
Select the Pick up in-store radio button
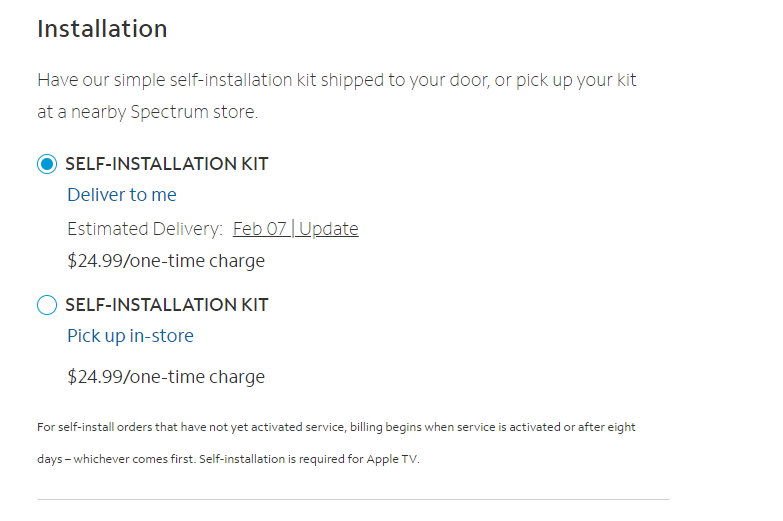(x=47, y=305)
